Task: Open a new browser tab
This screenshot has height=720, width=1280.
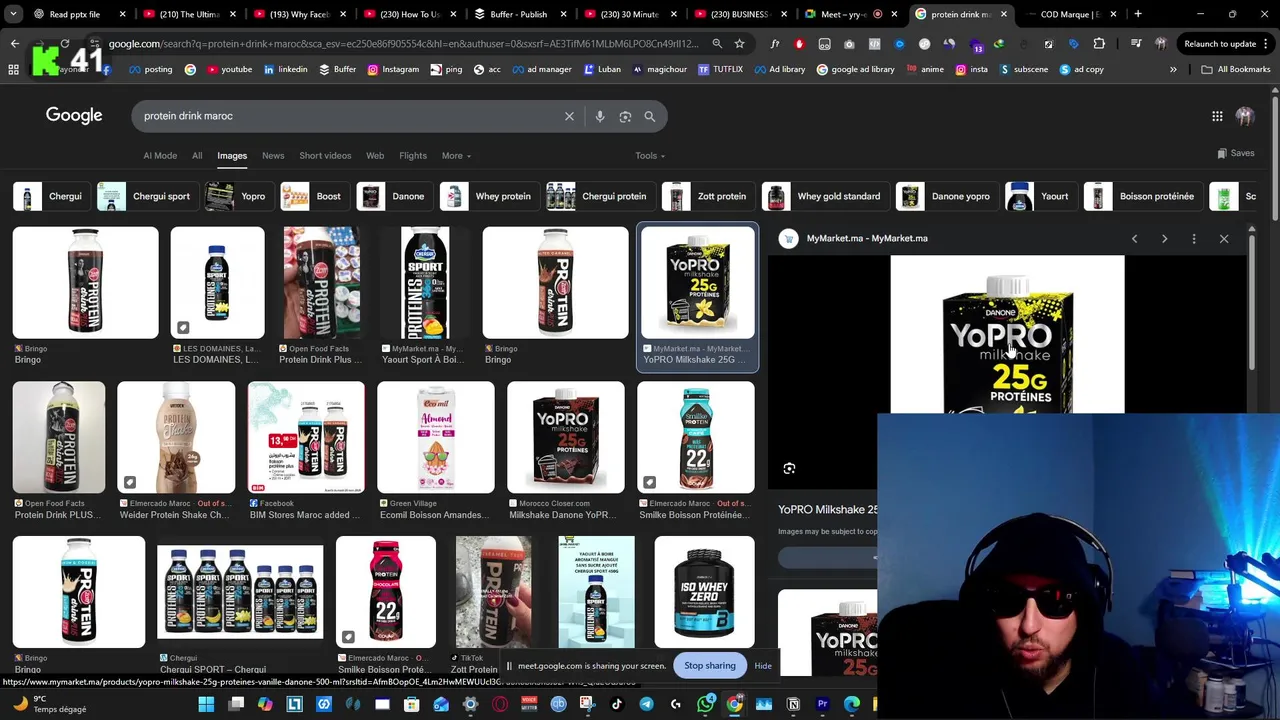Action: point(1138,14)
